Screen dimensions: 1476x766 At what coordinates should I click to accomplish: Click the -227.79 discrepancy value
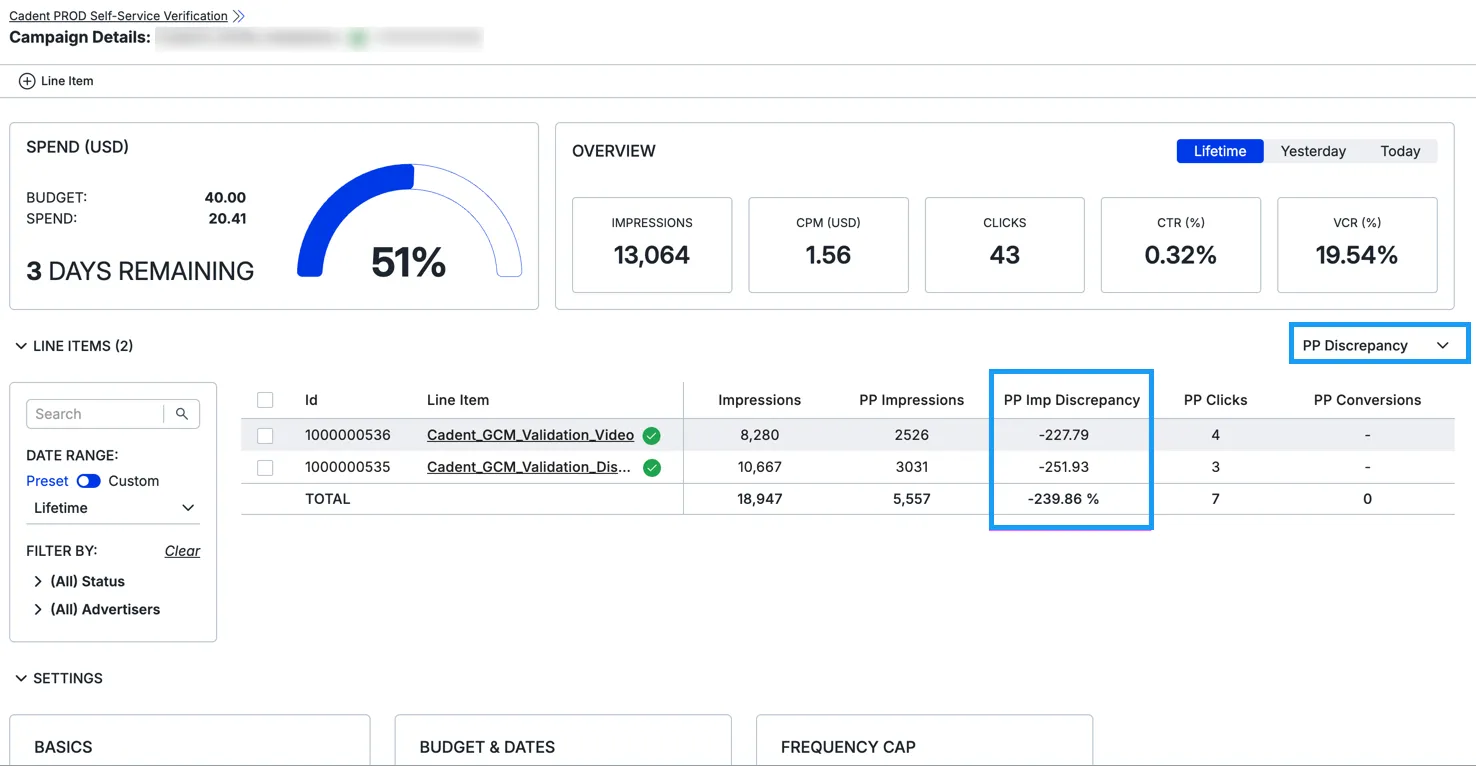coord(1063,435)
